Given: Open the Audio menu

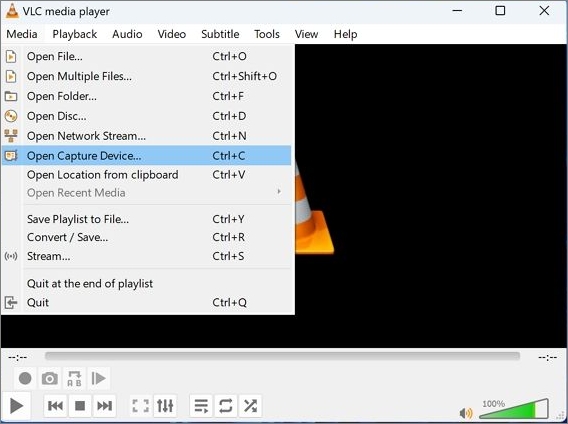Looking at the screenshot, I should [x=127, y=34].
